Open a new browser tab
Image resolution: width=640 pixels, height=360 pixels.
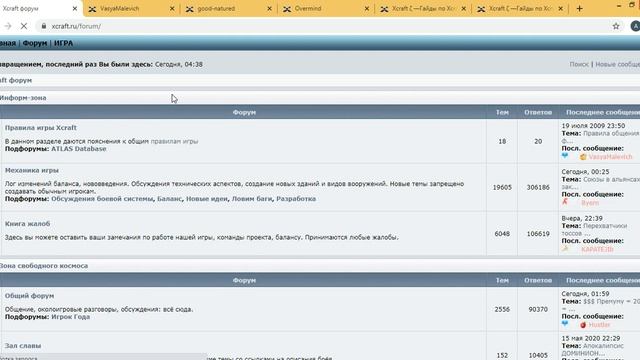[579, 9]
